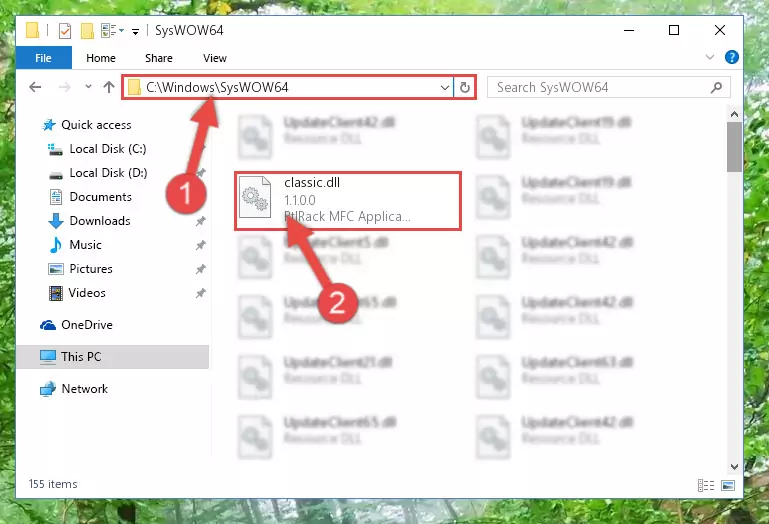Open the address bar history dropdown

click(444, 88)
